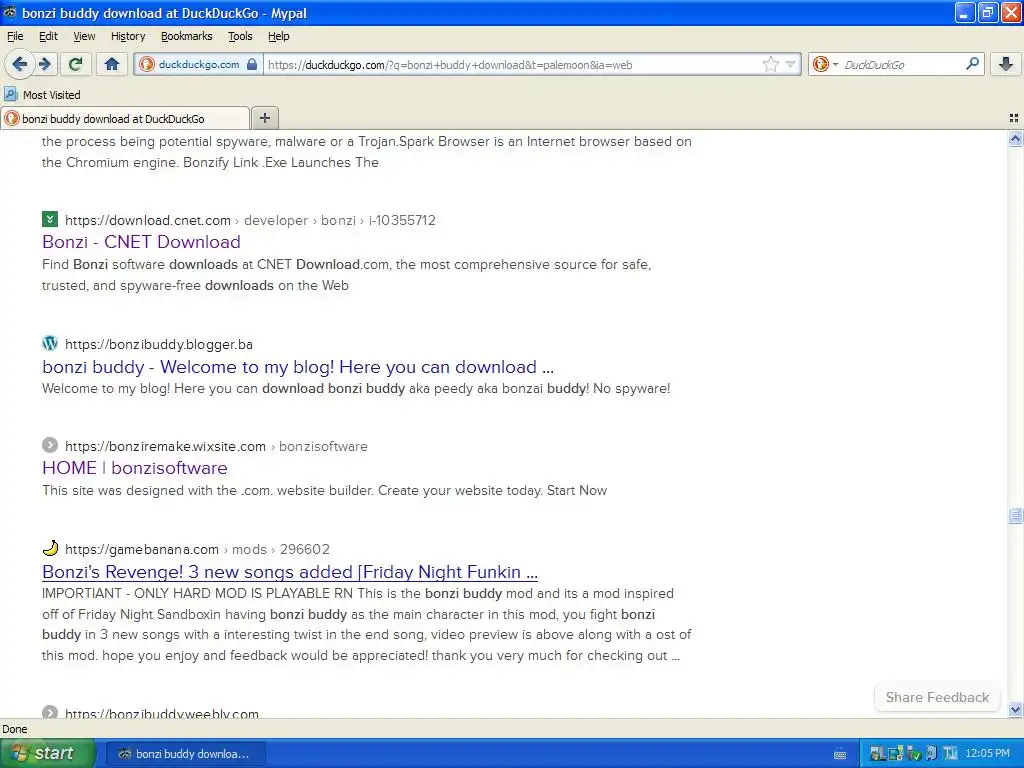Viewport: 1024px width, 768px height.
Task: Open the File menu
Action: pos(15,37)
